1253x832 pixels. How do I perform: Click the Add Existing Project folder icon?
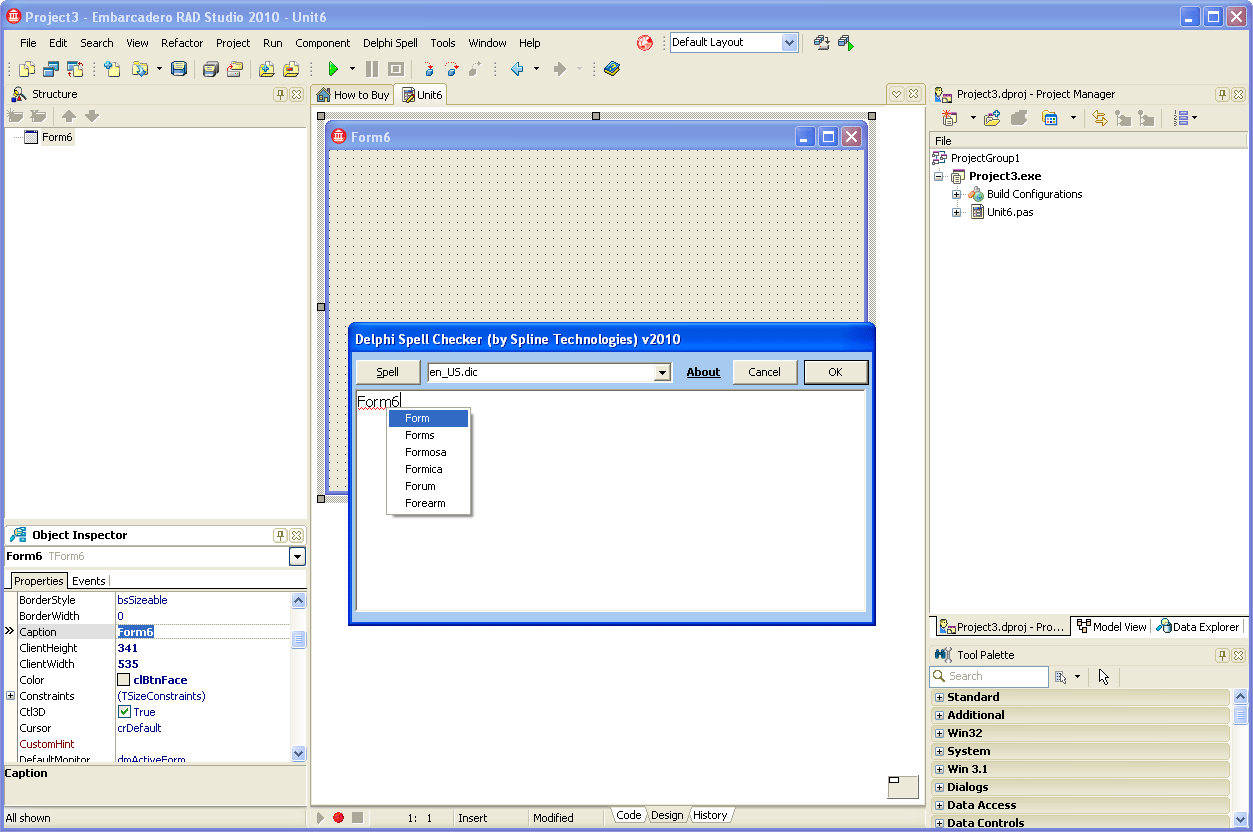point(992,118)
